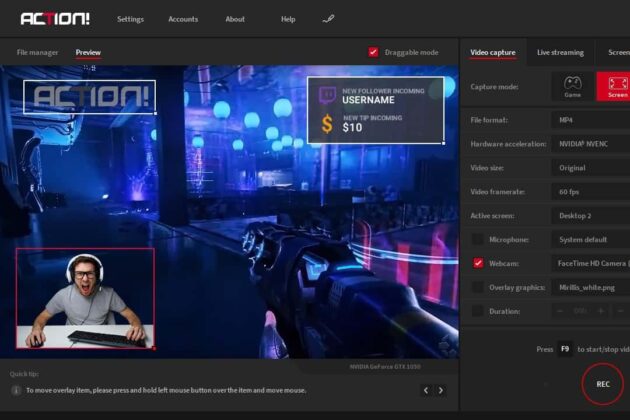Open the Video size Original dropdown

click(591, 168)
